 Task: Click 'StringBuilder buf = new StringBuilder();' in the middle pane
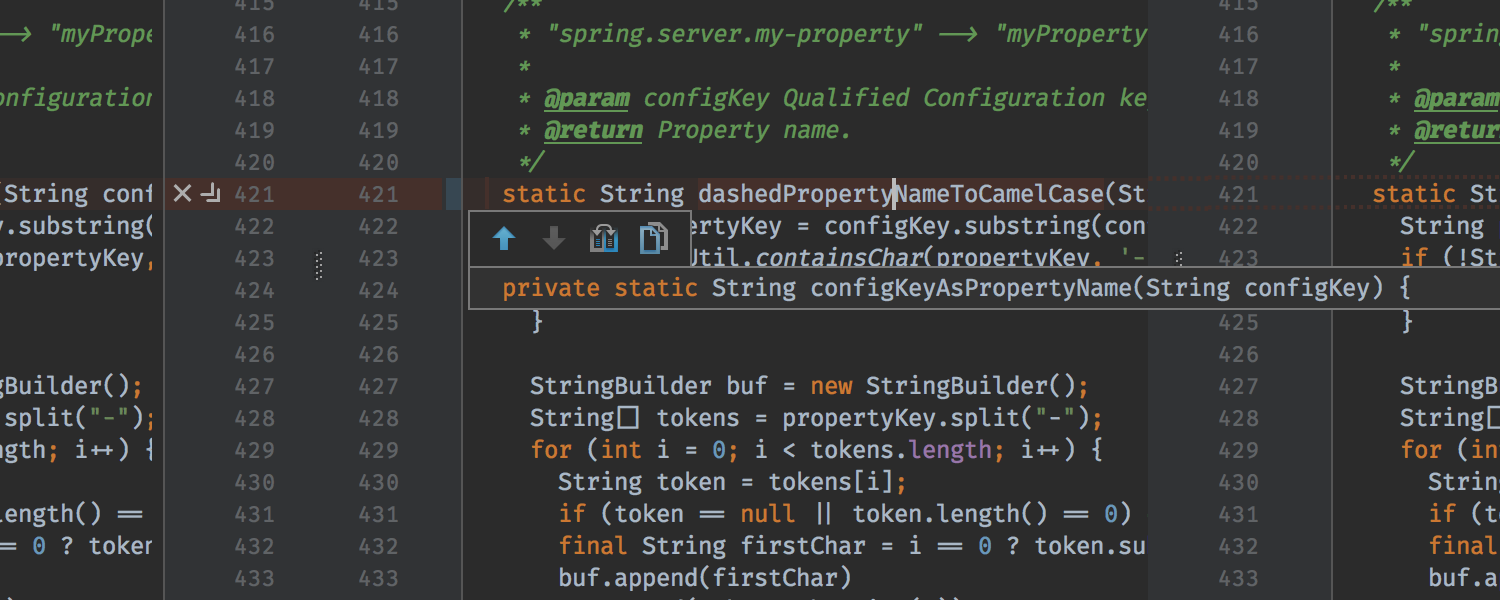click(809, 386)
